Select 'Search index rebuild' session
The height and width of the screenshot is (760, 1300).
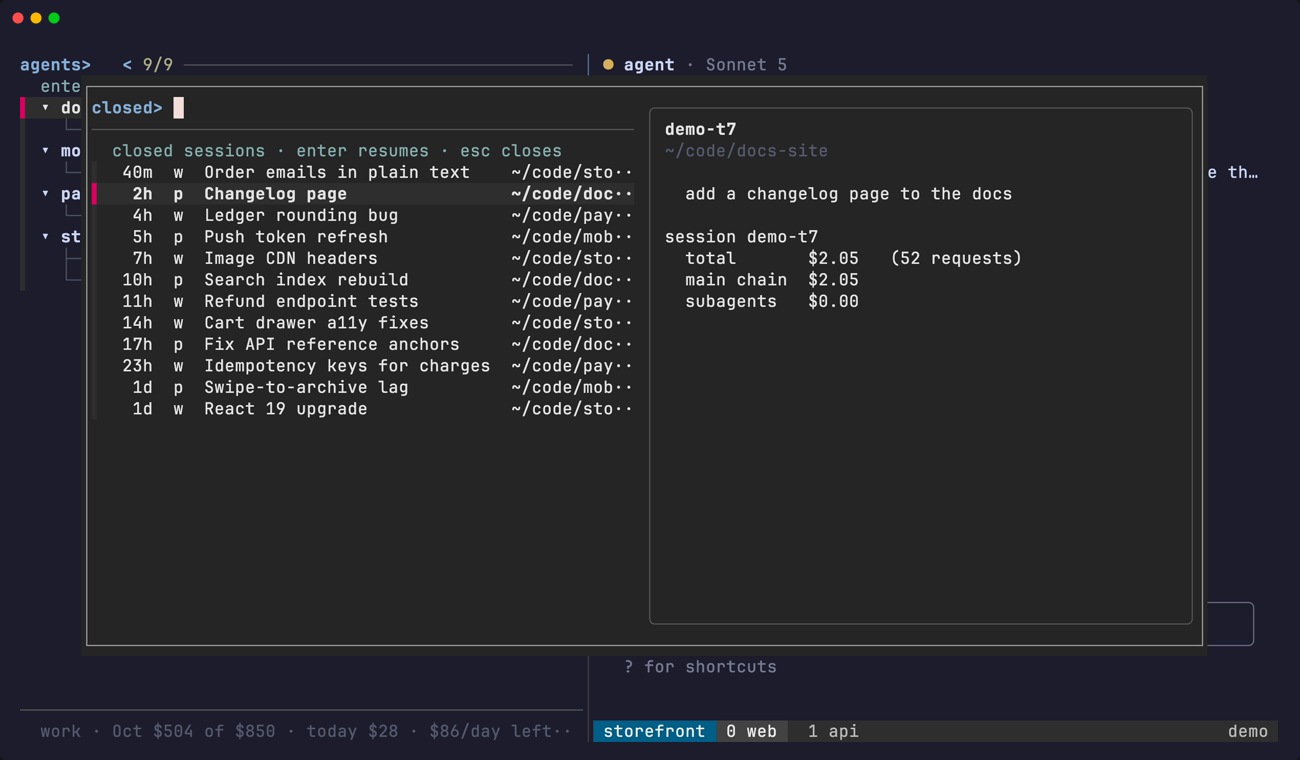tap(362, 280)
